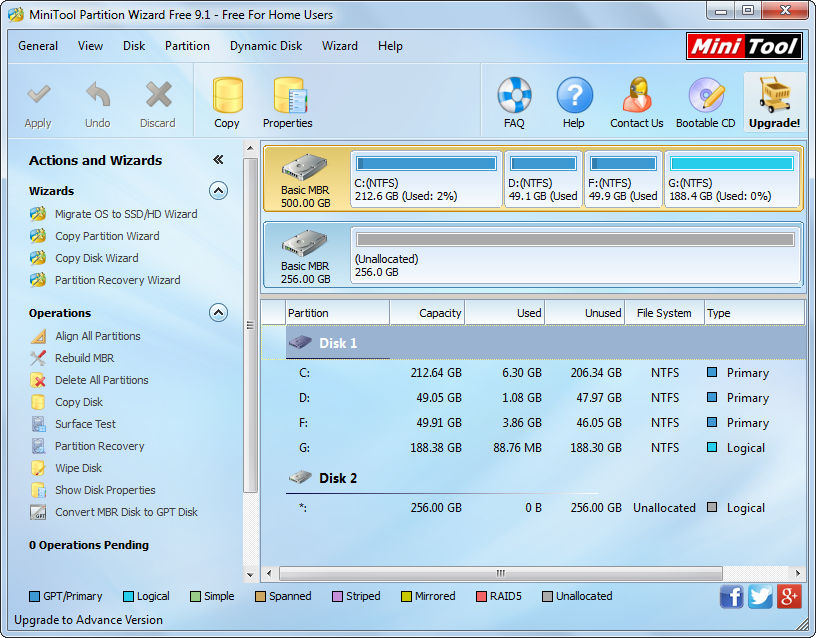Select the 256.0 GB Unallocated block
Screen dimensions: 816x638
pos(575,255)
